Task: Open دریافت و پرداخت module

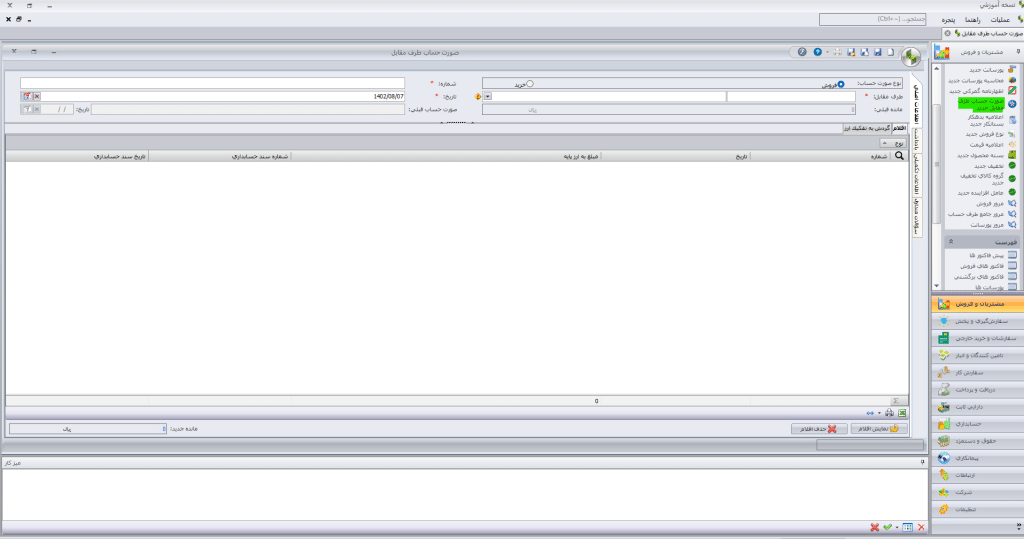Action: point(978,389)
